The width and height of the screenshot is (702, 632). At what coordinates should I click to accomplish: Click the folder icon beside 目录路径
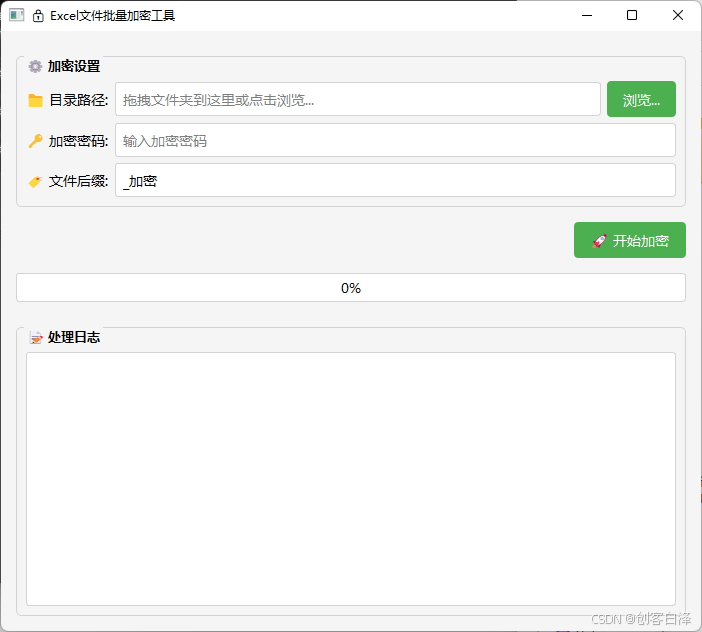coord(35,100)
